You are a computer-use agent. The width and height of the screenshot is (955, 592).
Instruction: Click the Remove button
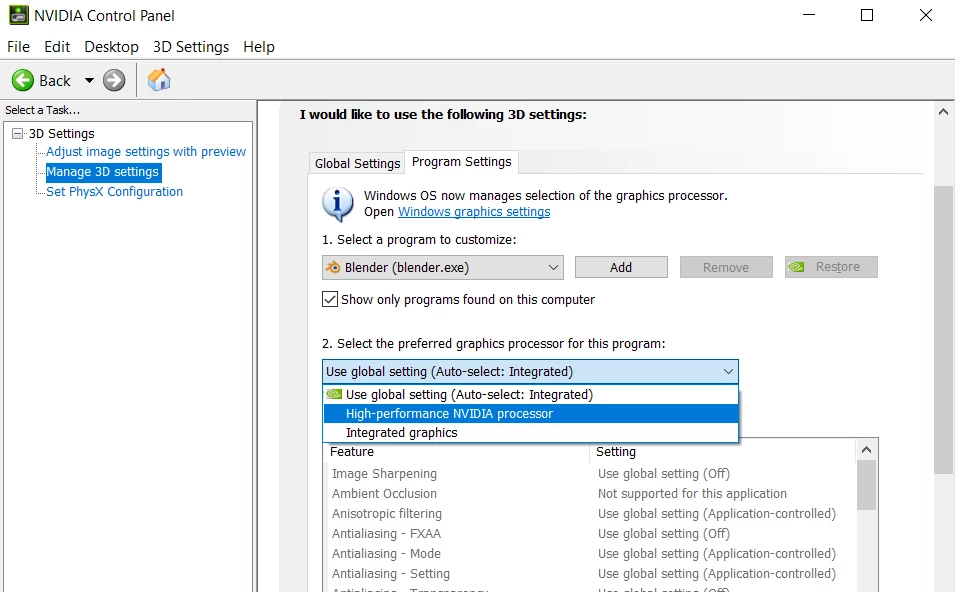pos(726,267)
